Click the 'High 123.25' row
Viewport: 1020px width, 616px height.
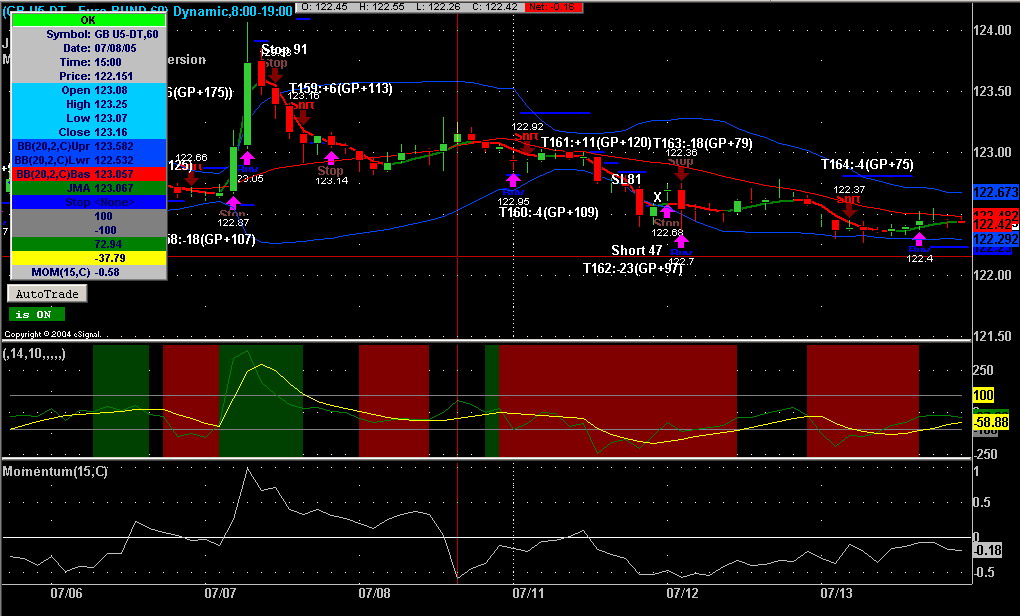89,104
